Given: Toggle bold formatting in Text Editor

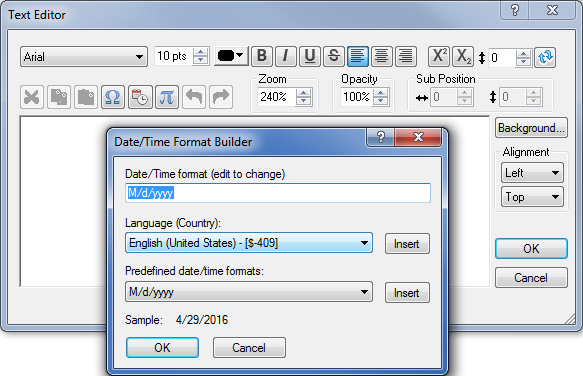Looking at the screenshot, I should [262, 57].
